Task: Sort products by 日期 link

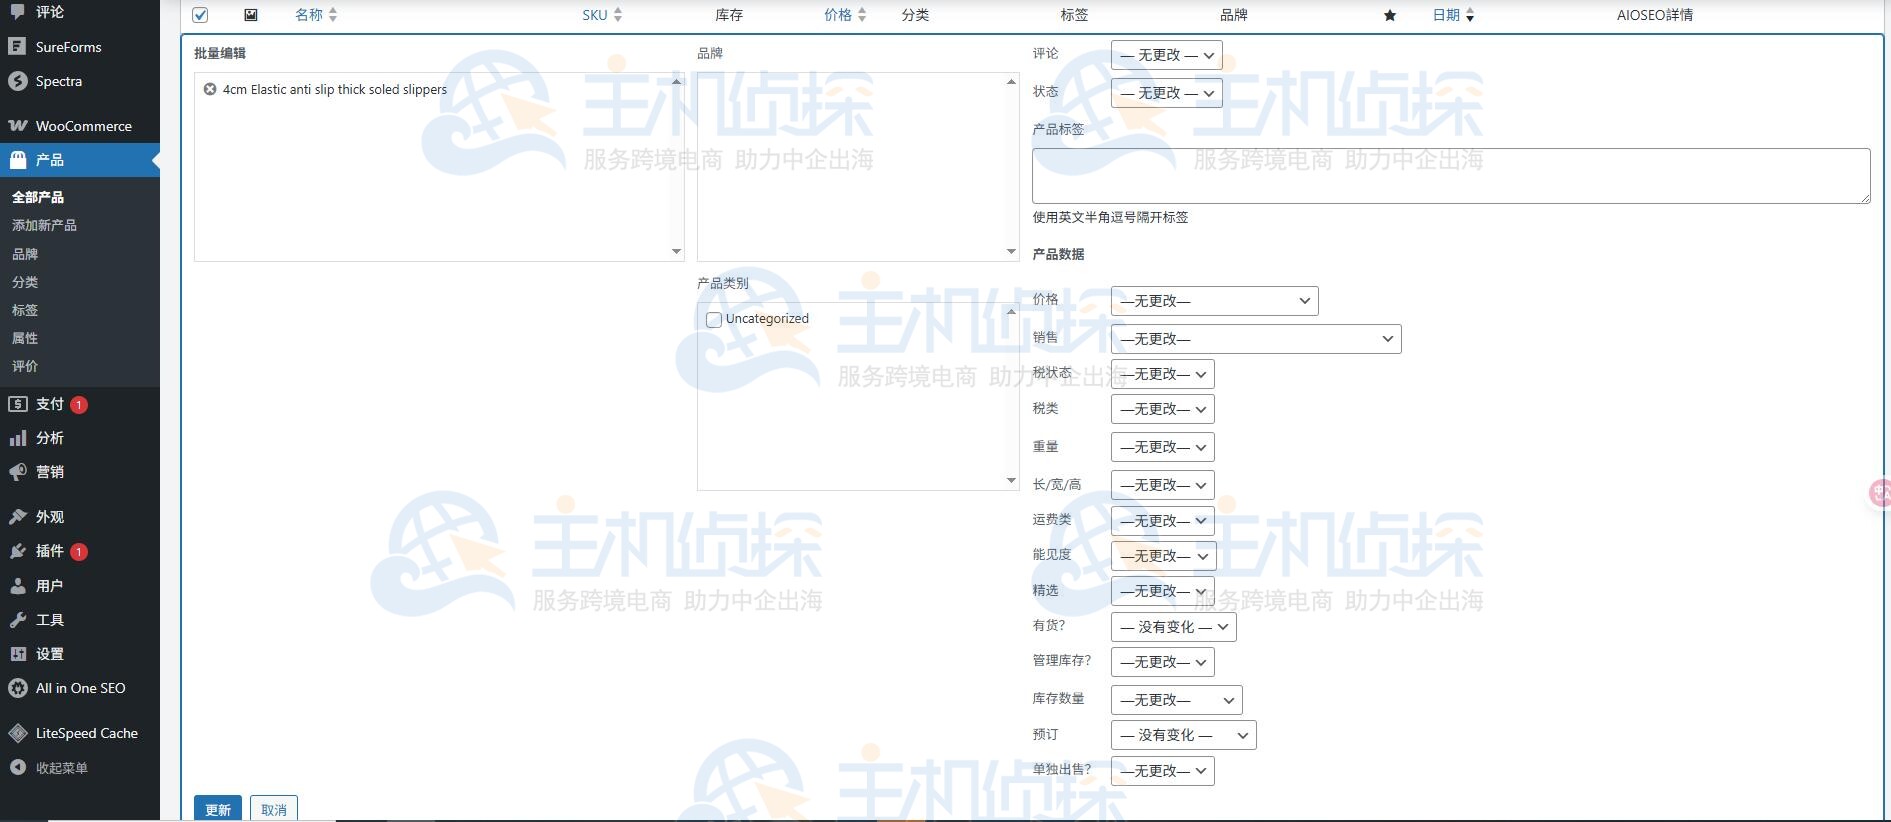Action: pos(1446,15)
